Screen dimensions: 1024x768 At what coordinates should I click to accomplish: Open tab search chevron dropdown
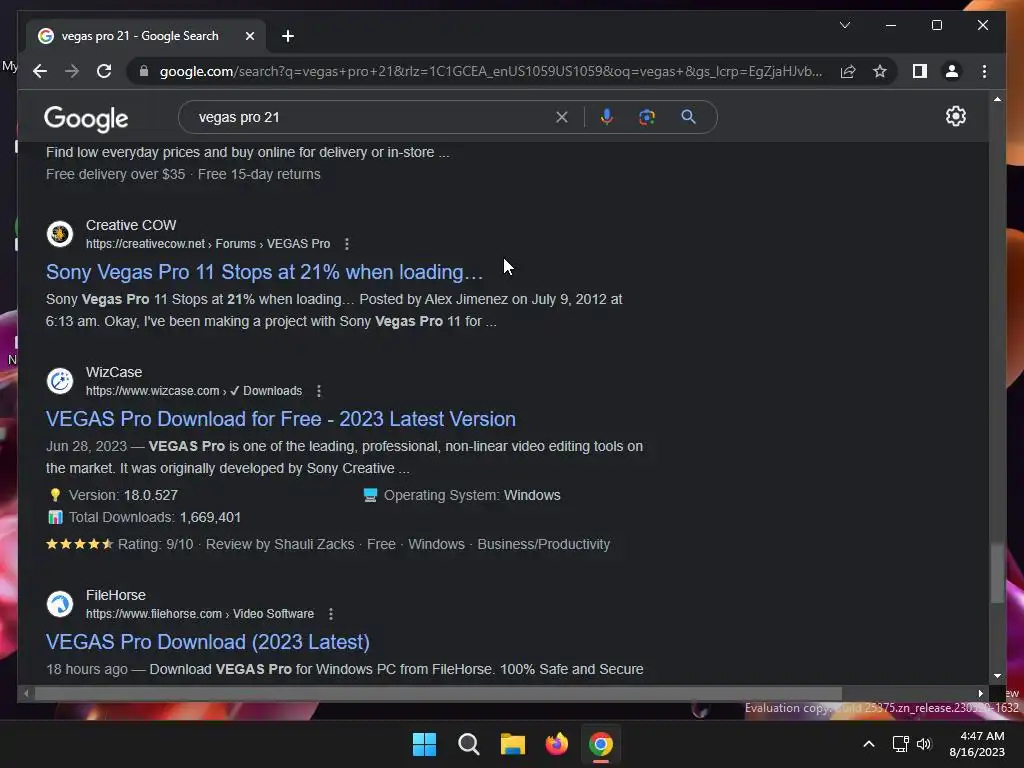(844, 25)
